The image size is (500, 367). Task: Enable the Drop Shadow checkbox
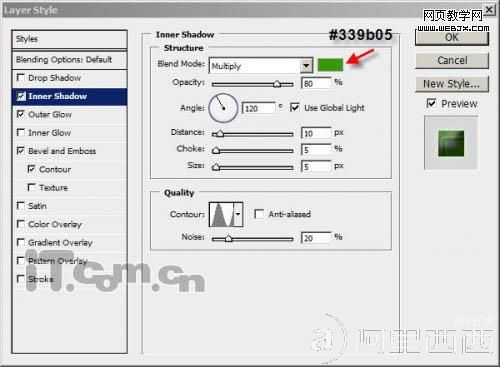pos(21,78)
